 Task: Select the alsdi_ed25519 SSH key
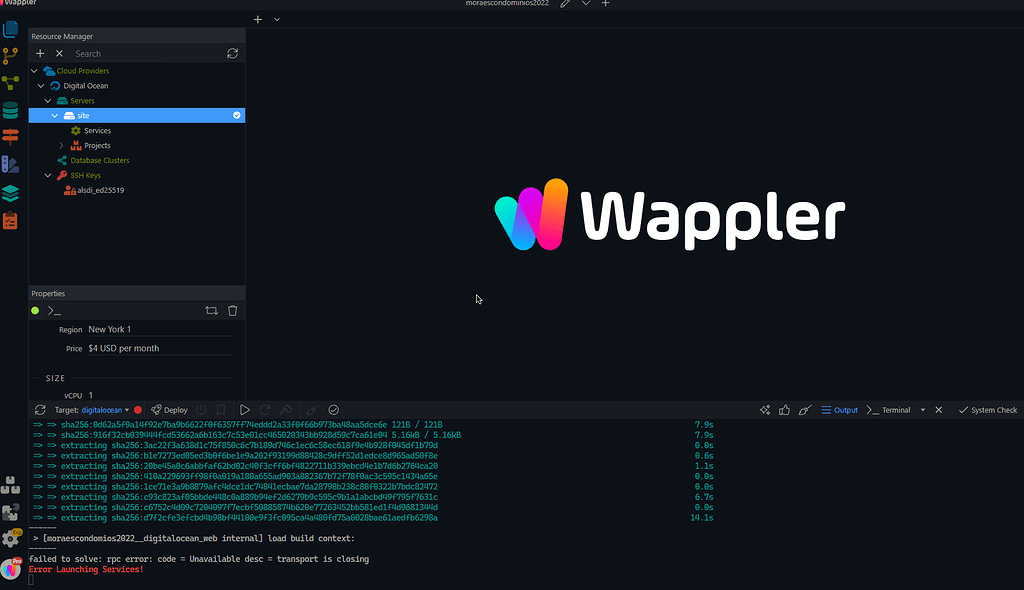101,190
